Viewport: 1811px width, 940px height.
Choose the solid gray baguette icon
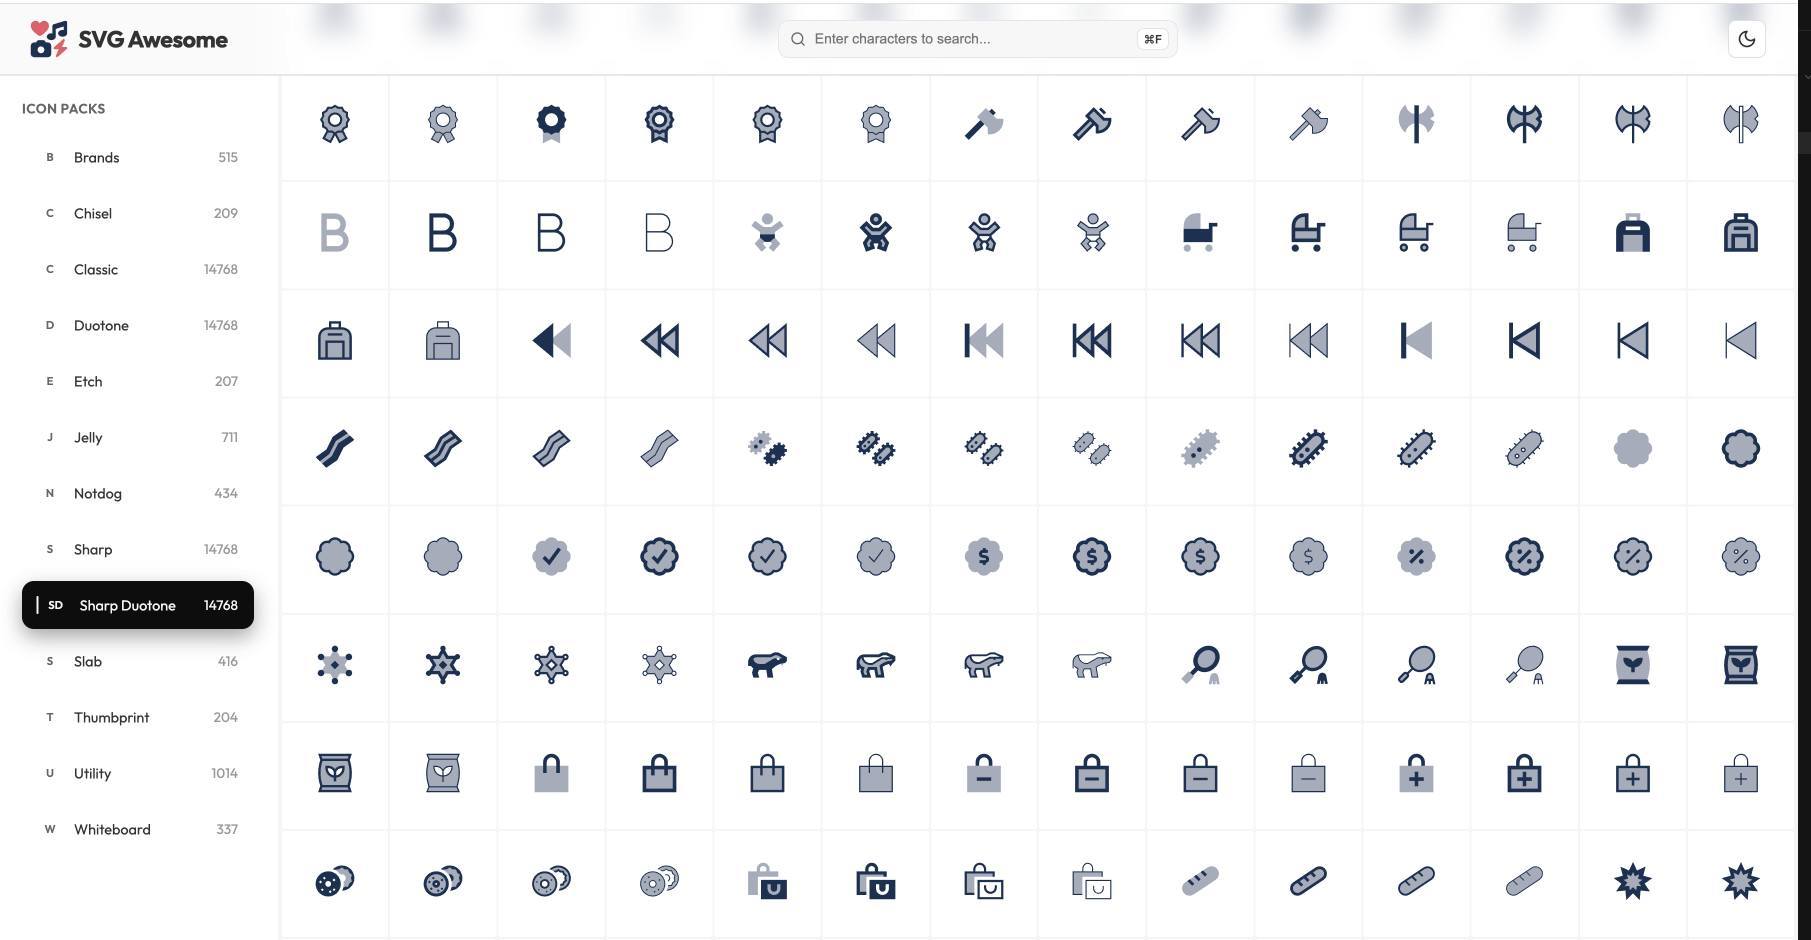tap(1199, 881)
